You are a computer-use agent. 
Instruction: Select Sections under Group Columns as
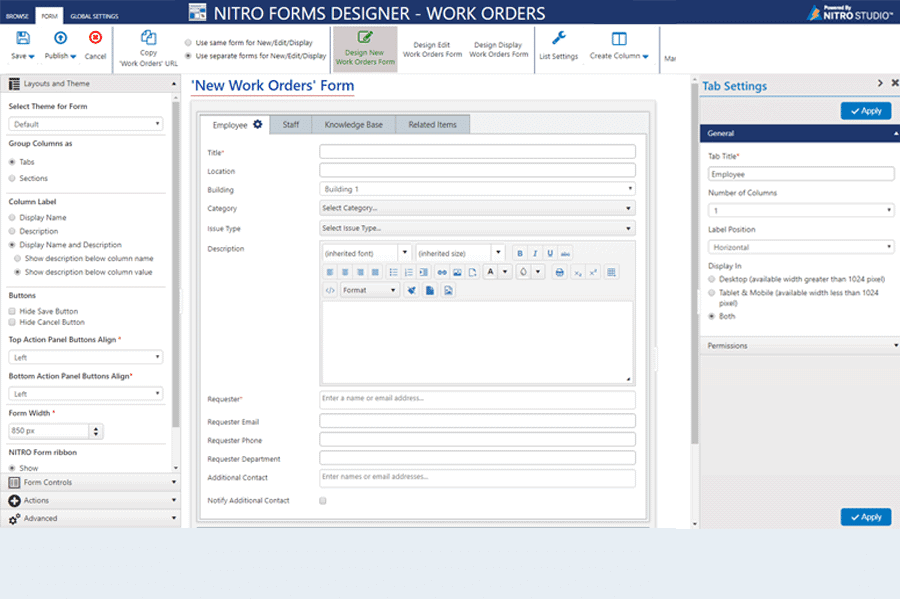click(12, 178)
